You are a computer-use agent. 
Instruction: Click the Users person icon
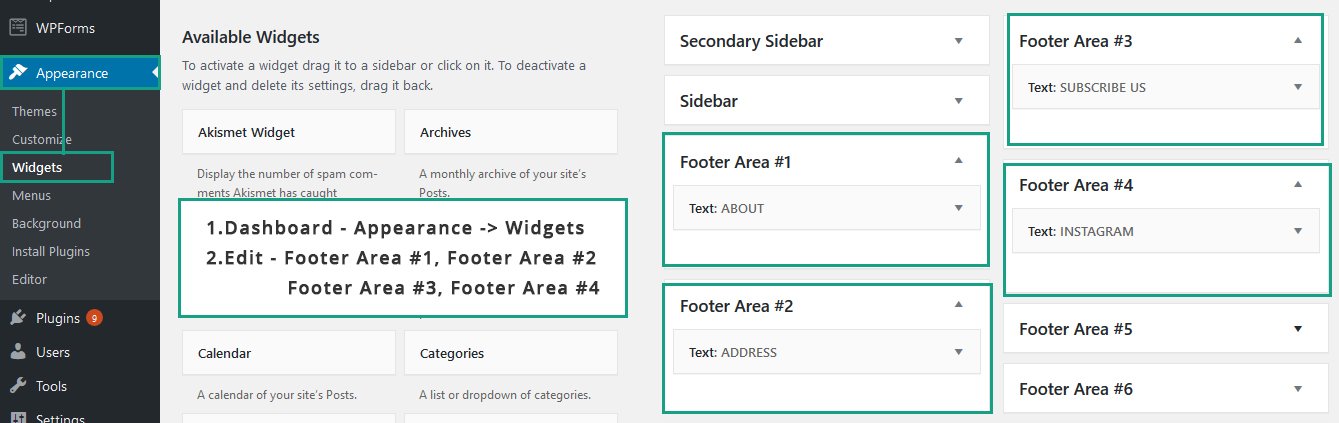click(x=18, y=352)
